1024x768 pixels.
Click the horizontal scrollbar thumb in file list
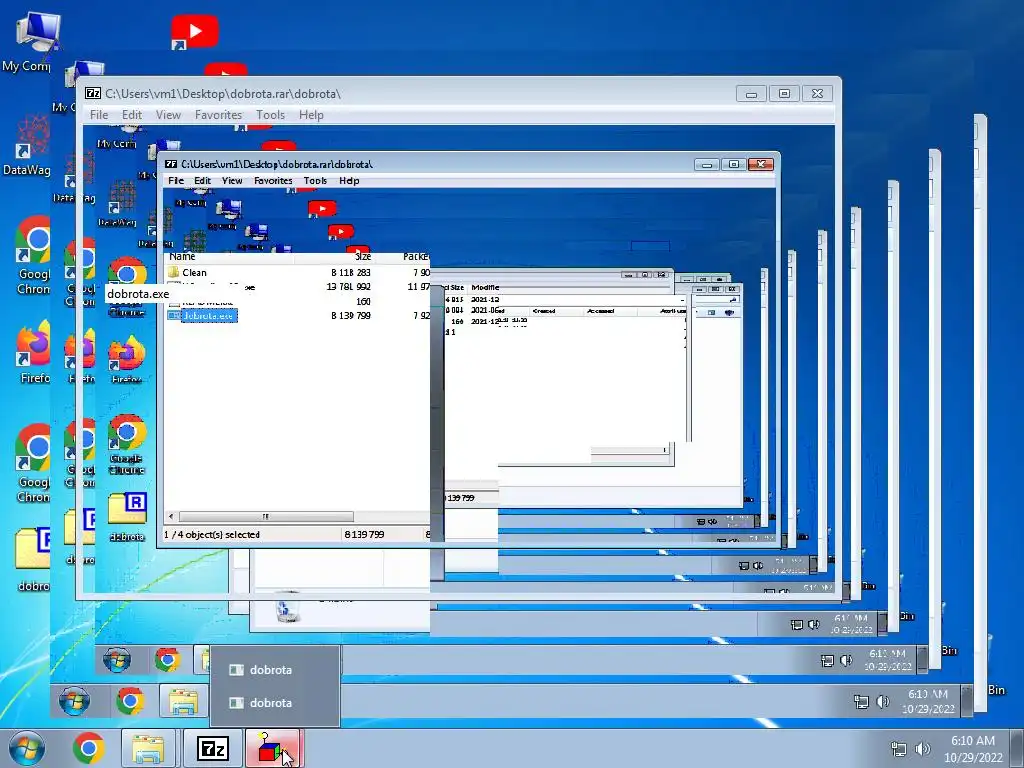point(266,517)
